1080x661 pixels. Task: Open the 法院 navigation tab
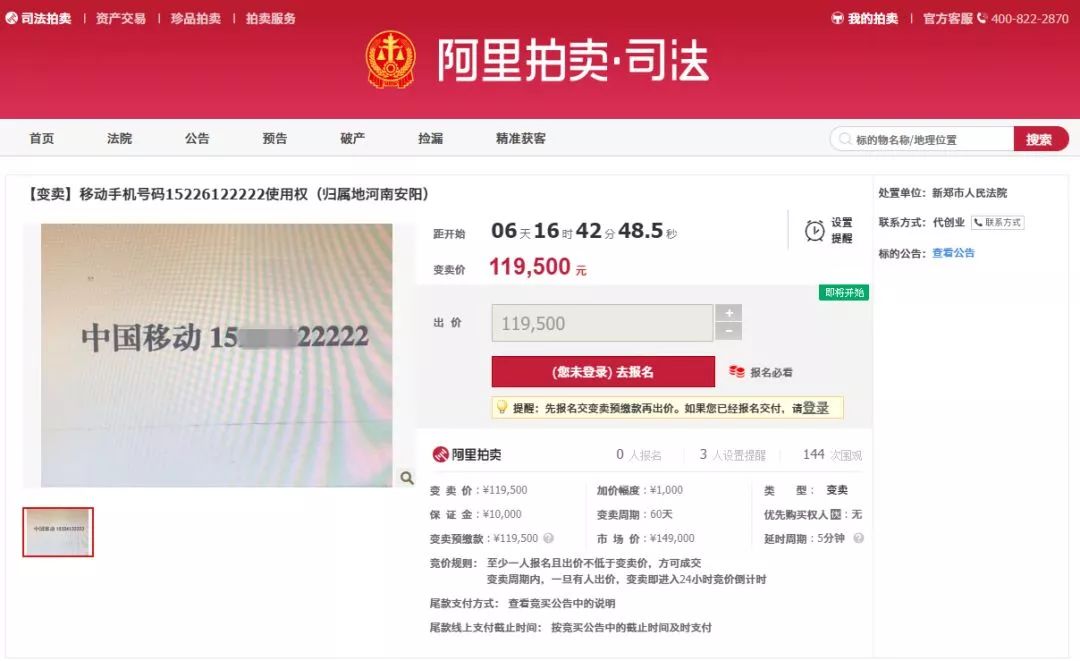[119, 138]
